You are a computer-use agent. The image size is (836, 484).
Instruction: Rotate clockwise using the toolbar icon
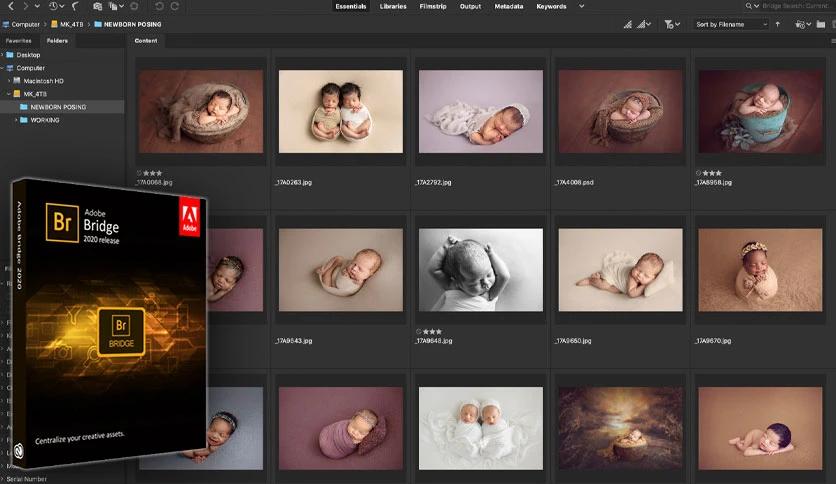pos(175,6)
